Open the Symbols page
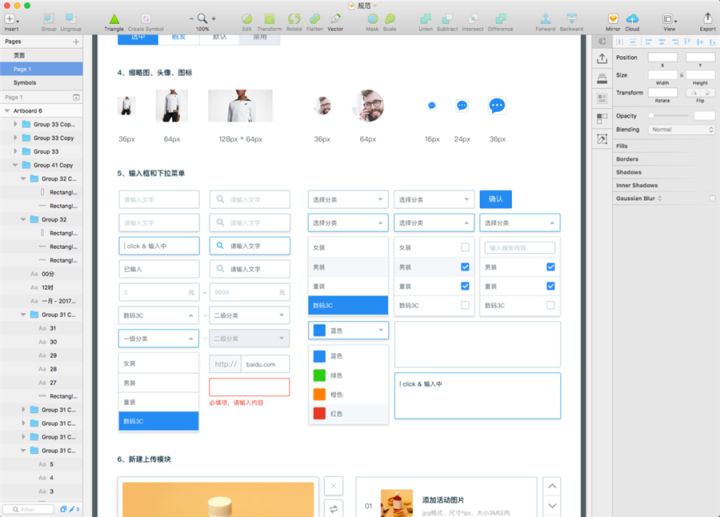 pos(25,83)
